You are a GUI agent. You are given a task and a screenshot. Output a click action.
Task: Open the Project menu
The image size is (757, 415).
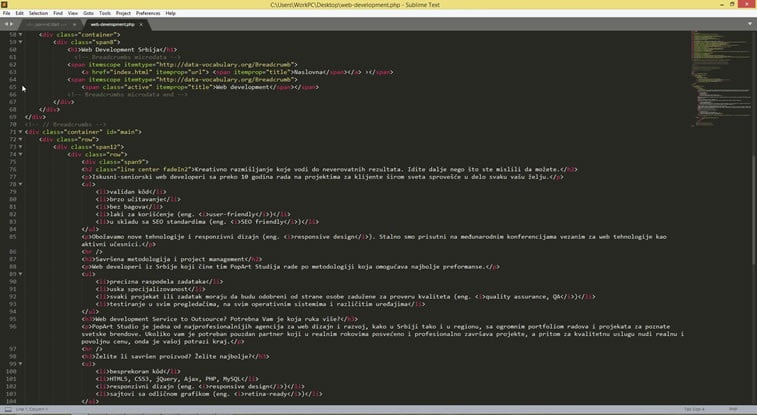click(123, 13)
